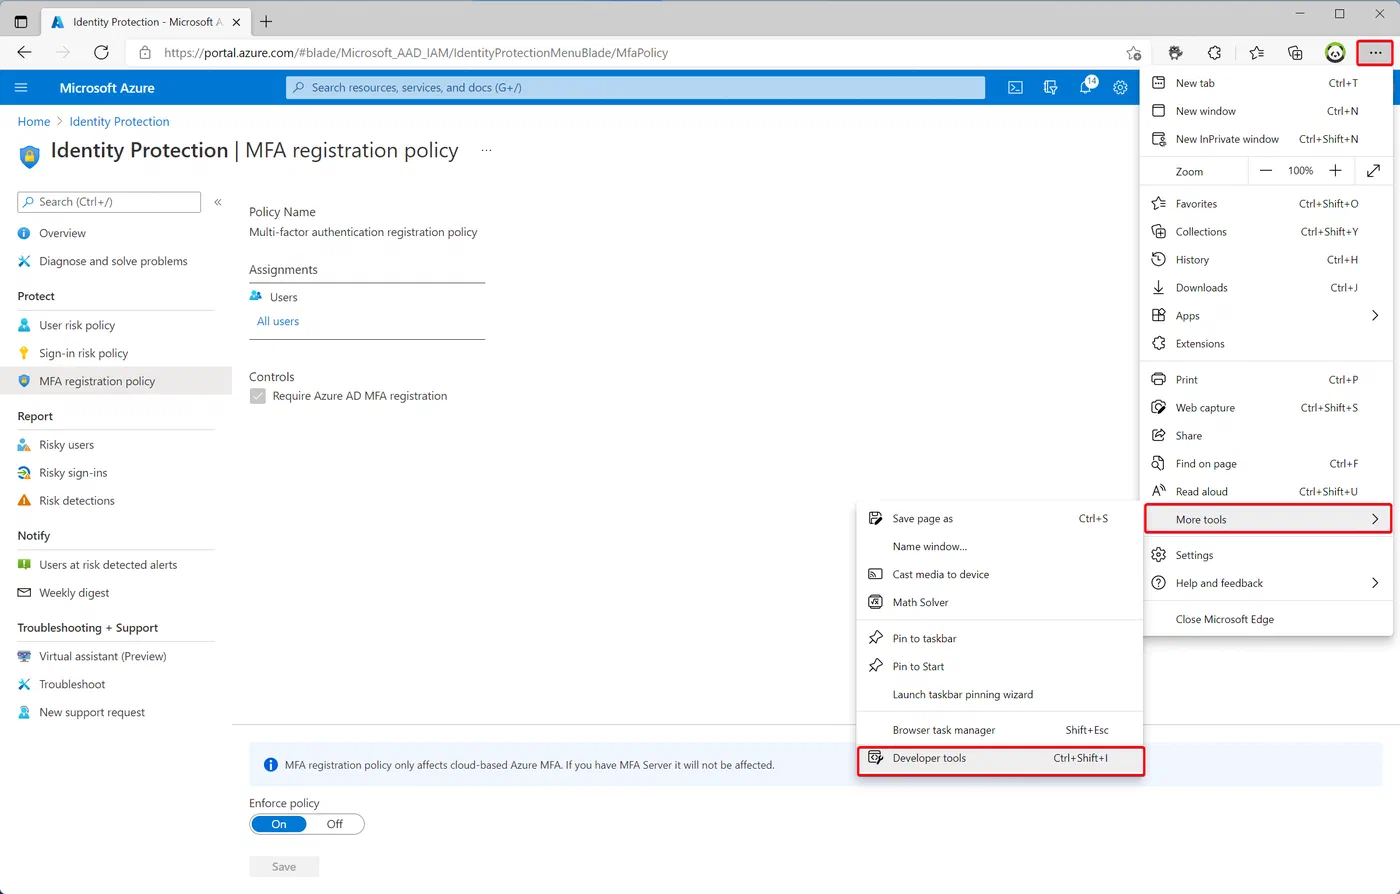
Task: Toggle Require Azure AD MFA registration checkbox
Action: coord(258,396)
